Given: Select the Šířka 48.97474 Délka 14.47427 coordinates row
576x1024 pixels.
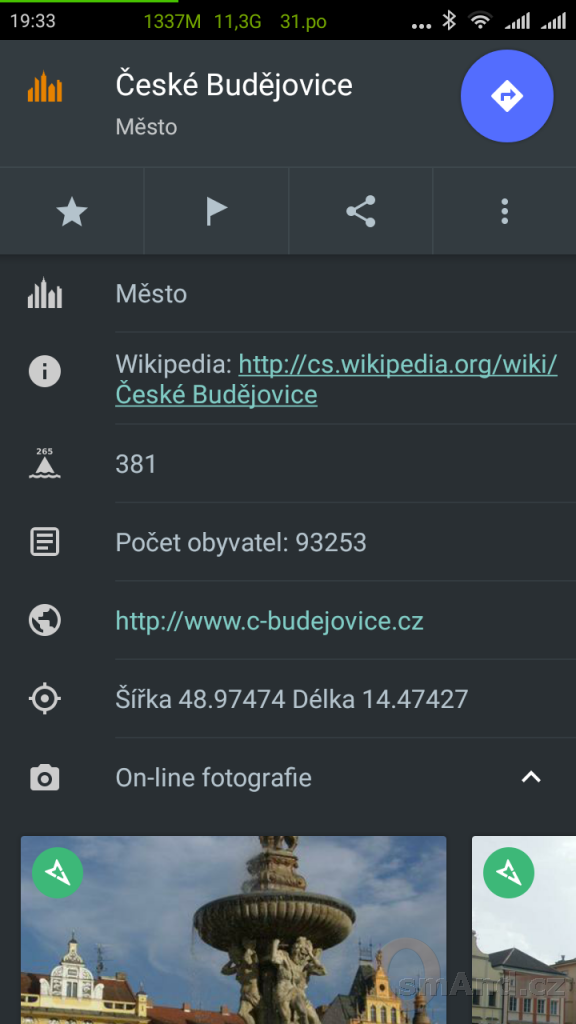Looking at the screenshot, I should click(x=288, y=699).
